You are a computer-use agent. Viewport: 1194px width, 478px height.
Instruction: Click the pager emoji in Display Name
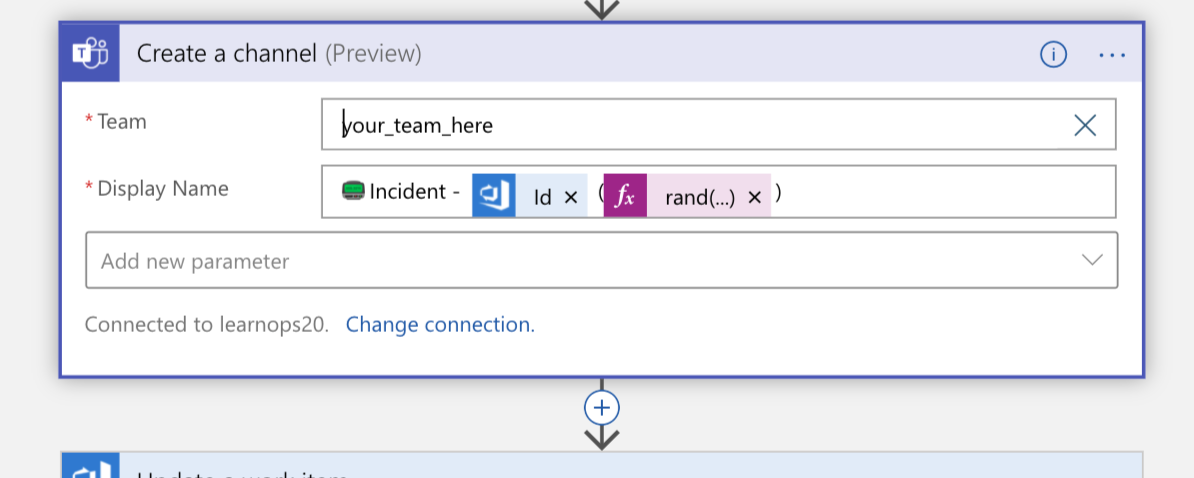(353, 190)
